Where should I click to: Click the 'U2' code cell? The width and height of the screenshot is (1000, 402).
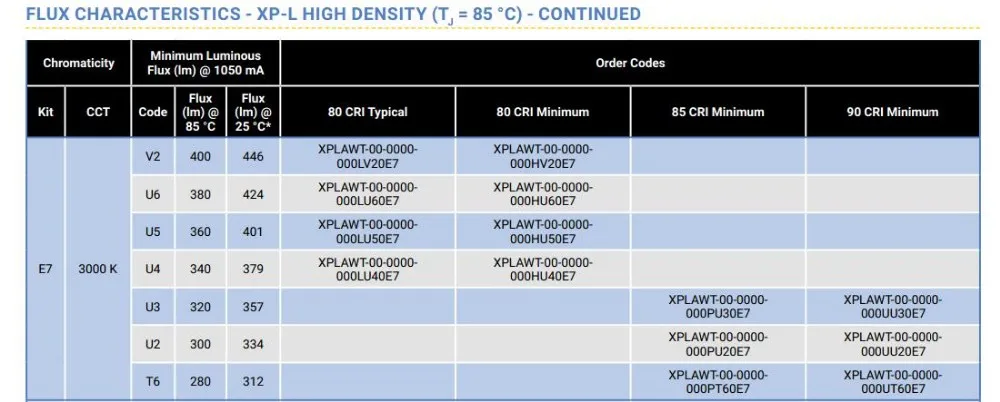(x=153, y=345)
